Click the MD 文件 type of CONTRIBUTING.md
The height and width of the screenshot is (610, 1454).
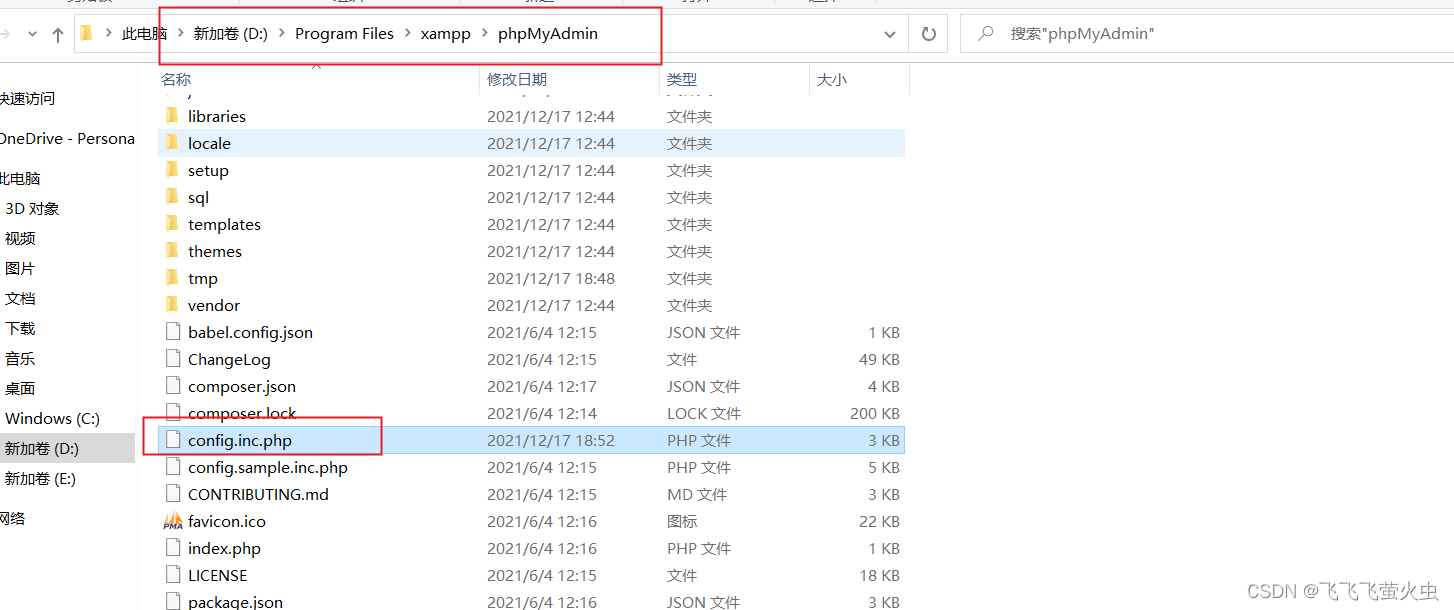tap(698, 494)
